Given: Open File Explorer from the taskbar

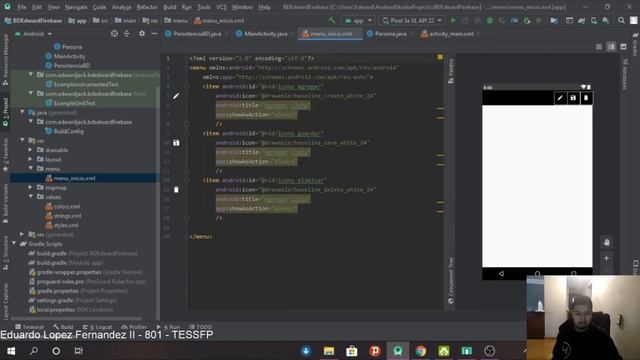Looking at the screenshot, I should tap(329, 351).
